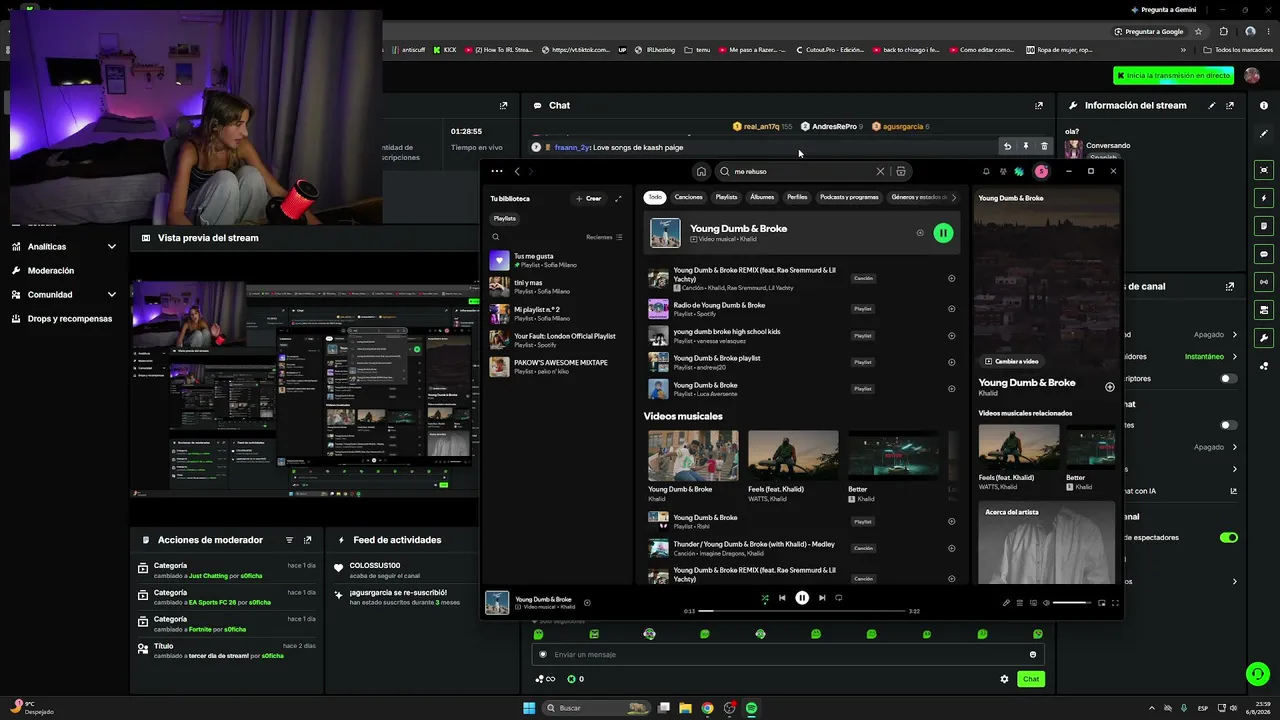Open chat settings gear
Screen dimensions: 1280x720
coord(1004,679)
